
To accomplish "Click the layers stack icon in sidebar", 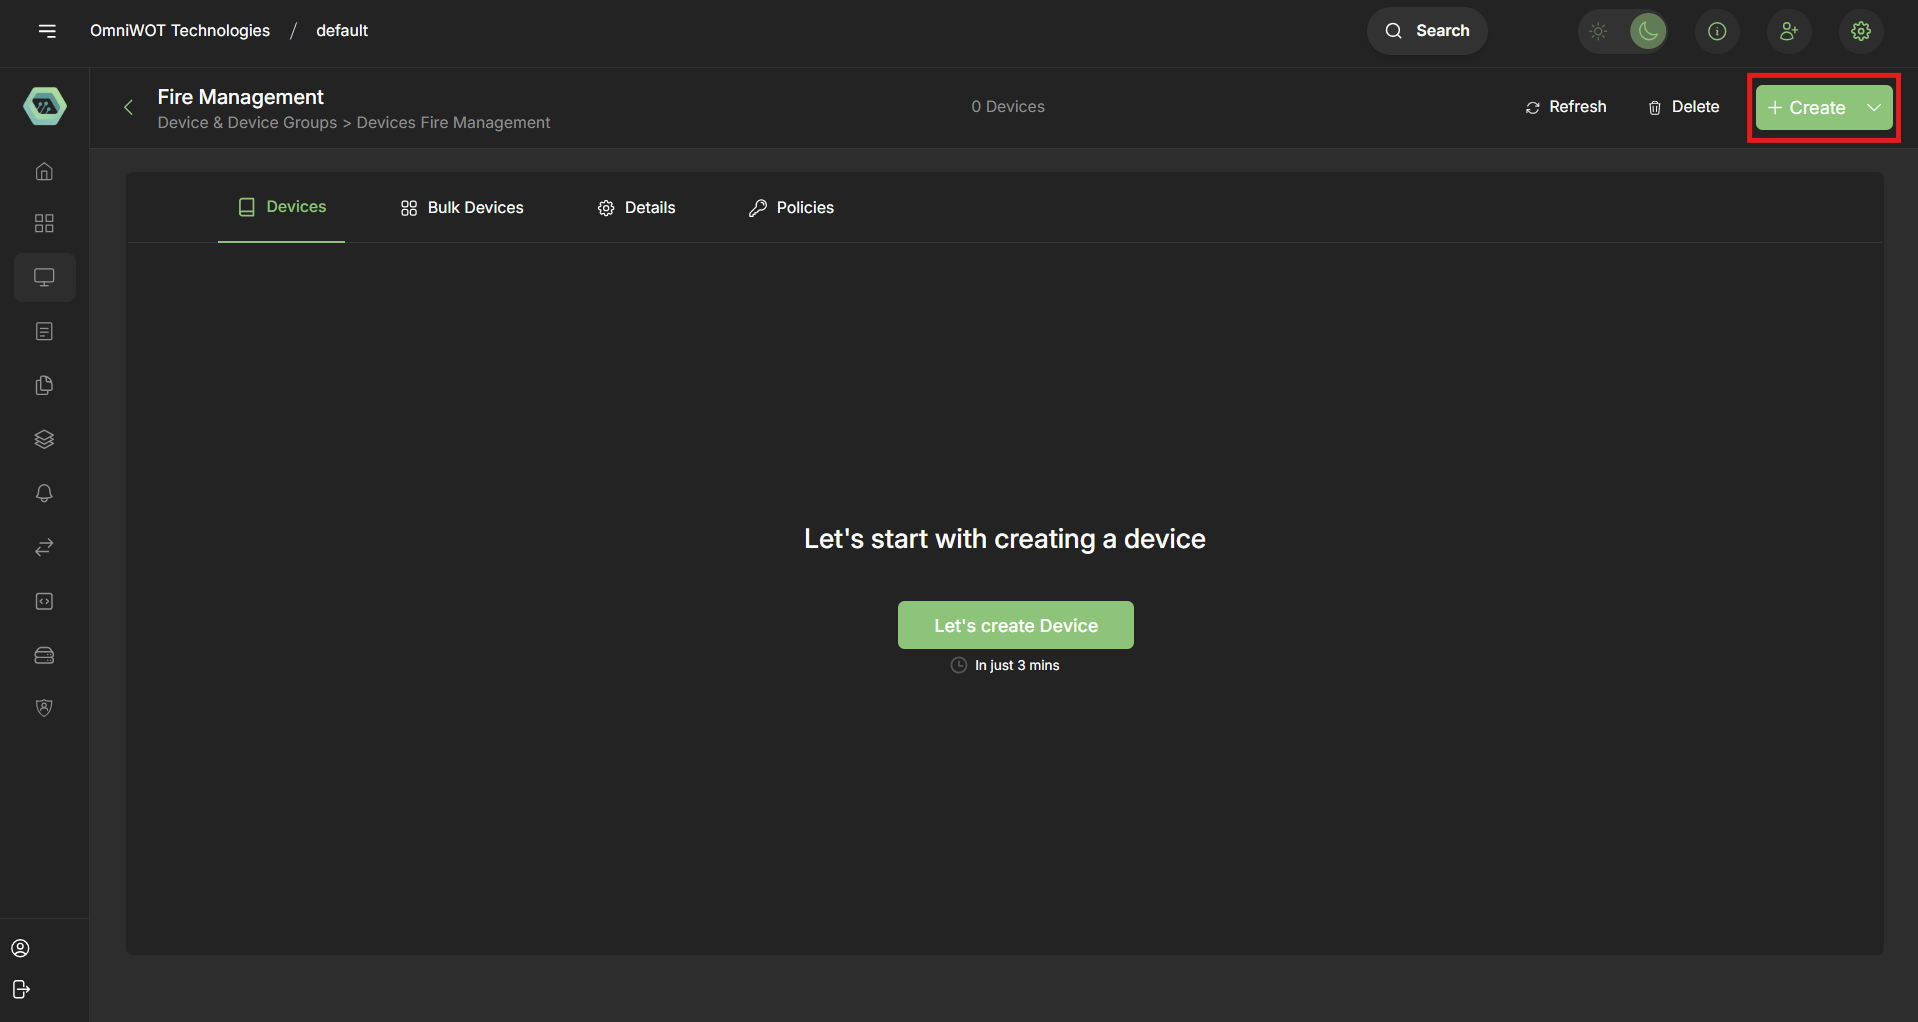I will pos(44,439).
